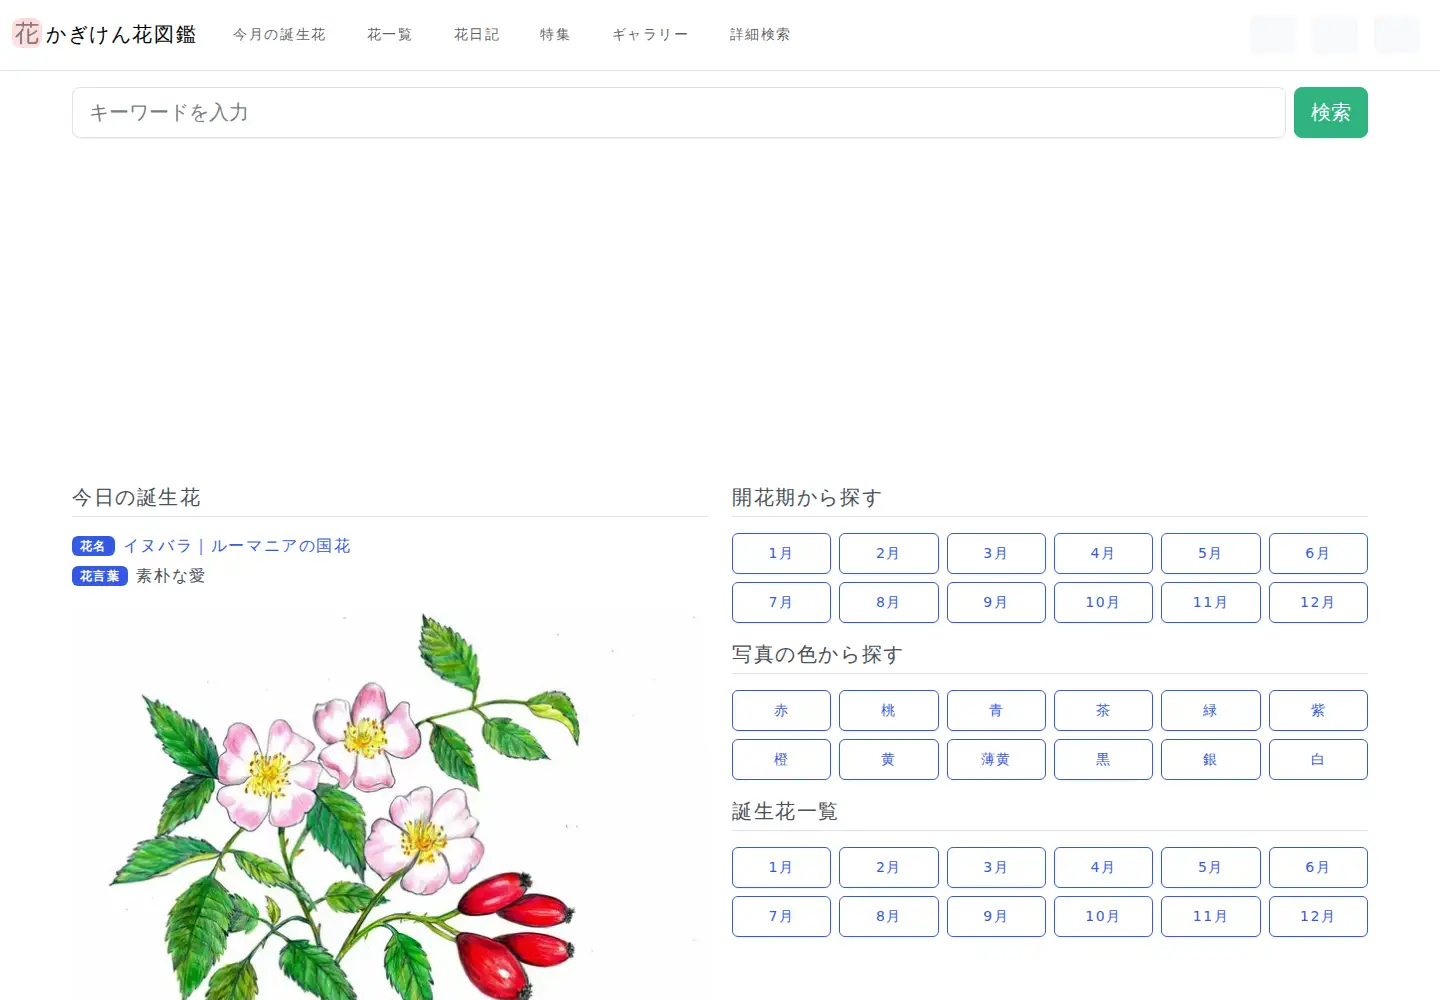Filter photos by 青 color
This screenshot has height=1000, width=1440.
click(x=996, y=710)
